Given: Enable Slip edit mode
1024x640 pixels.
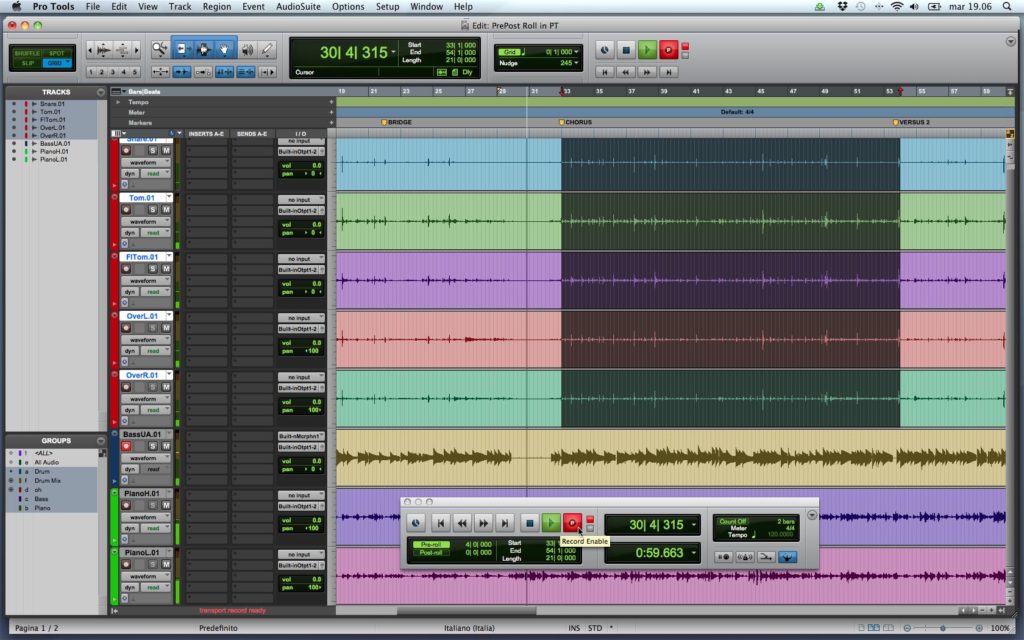Looking at the screenshot, I should click(x=27, y=63).
